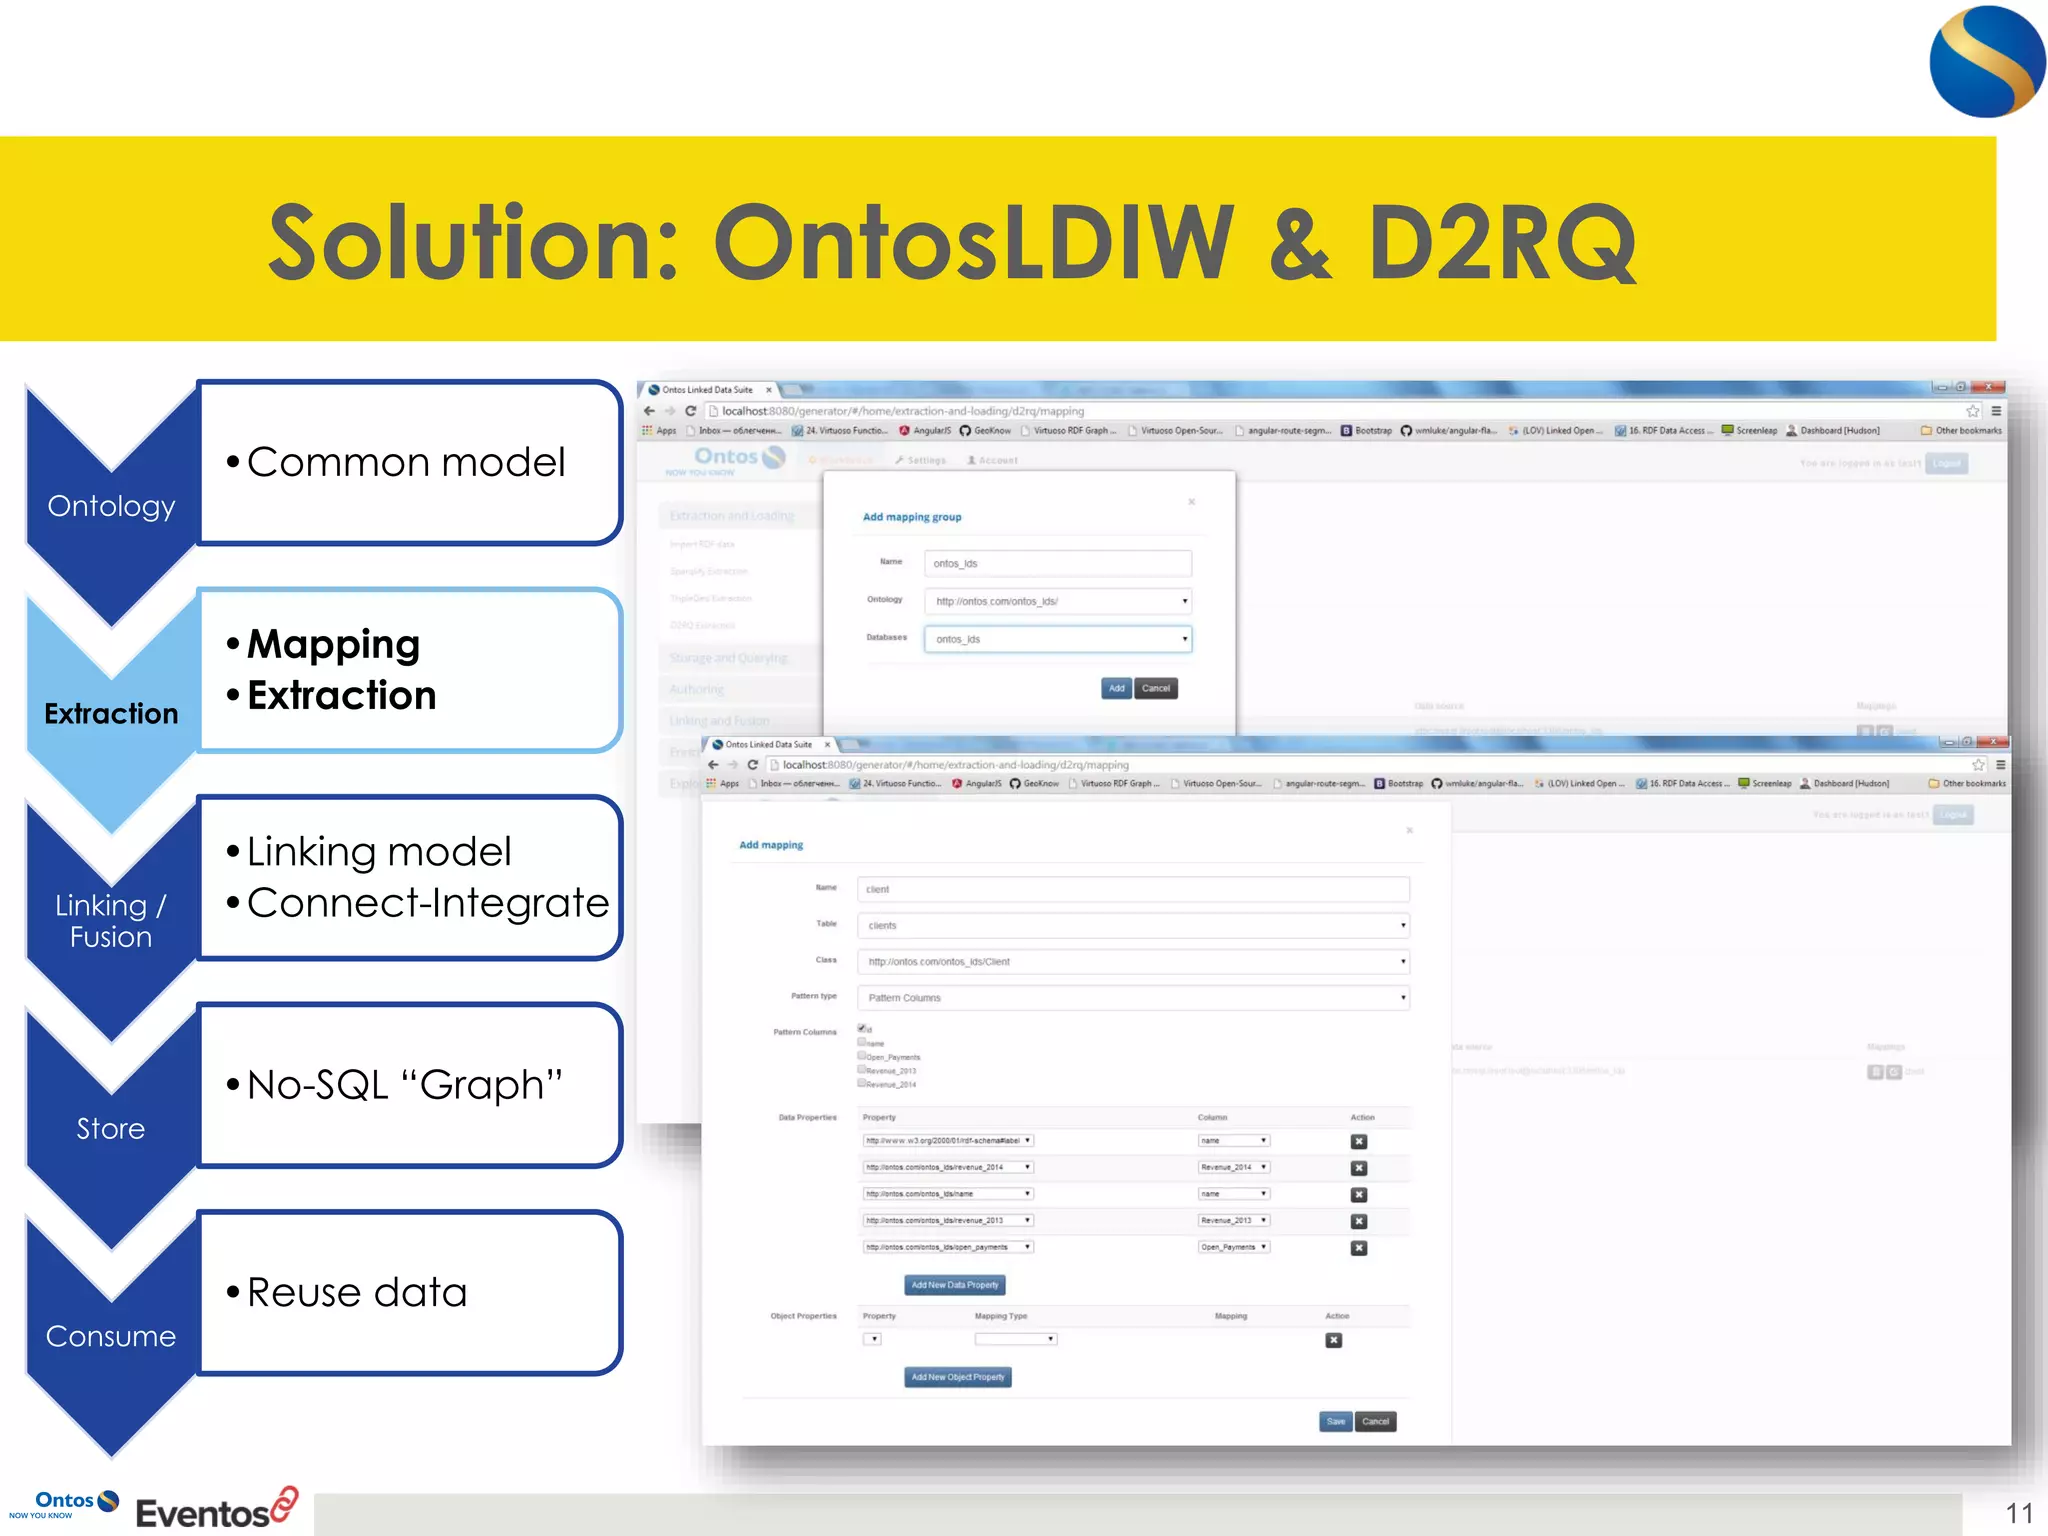Screen dimensions: 2048x1536
Task: Open the Revenue_2014 column dropdown
Action: coord(1234,1168)
